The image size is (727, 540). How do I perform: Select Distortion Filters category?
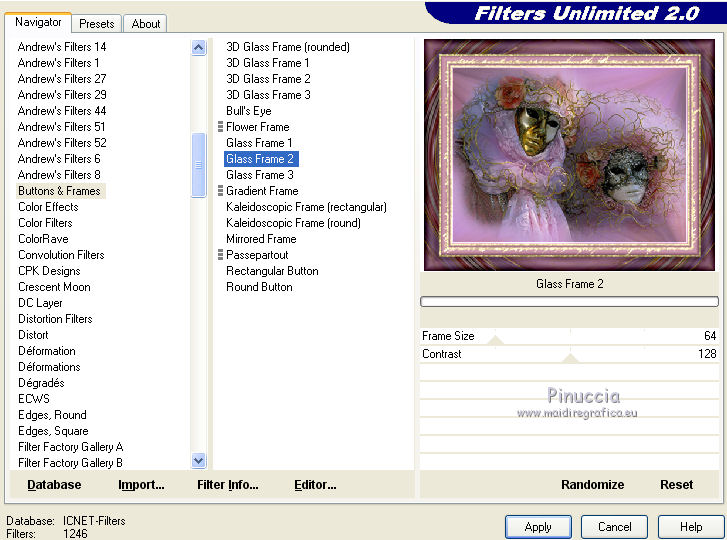click(55, 318)
